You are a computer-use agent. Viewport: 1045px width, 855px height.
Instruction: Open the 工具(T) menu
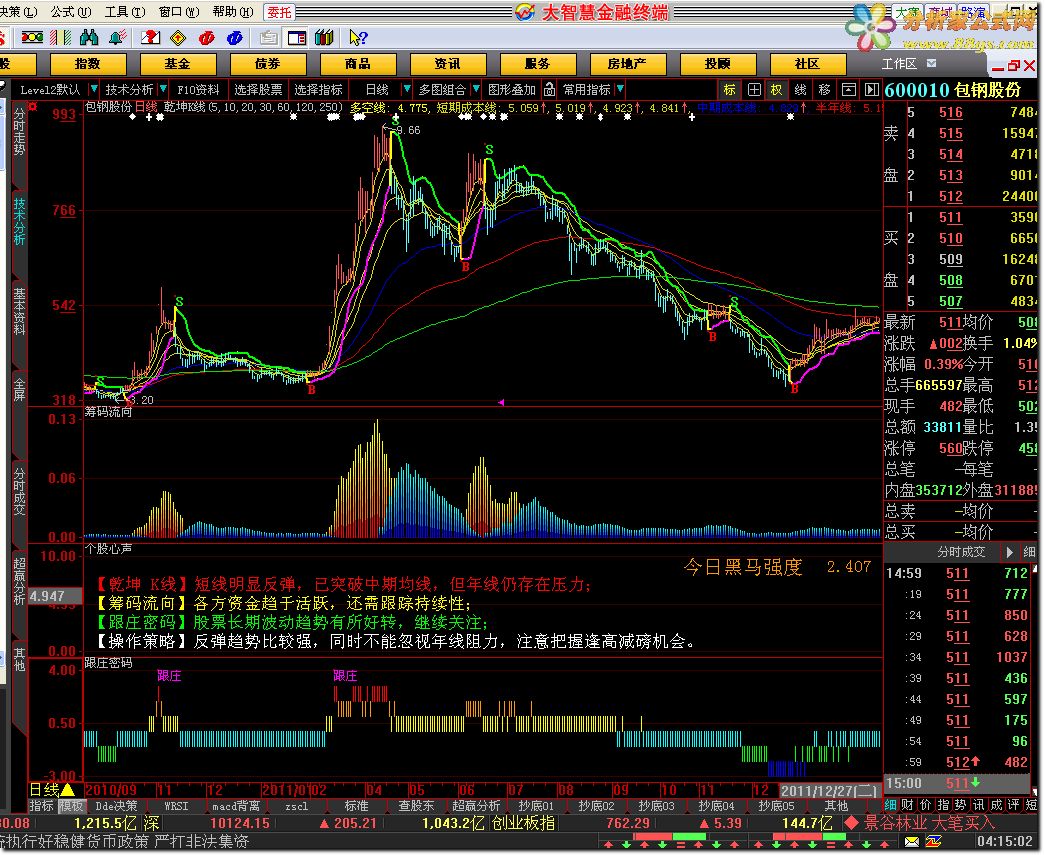pos(125,12)
